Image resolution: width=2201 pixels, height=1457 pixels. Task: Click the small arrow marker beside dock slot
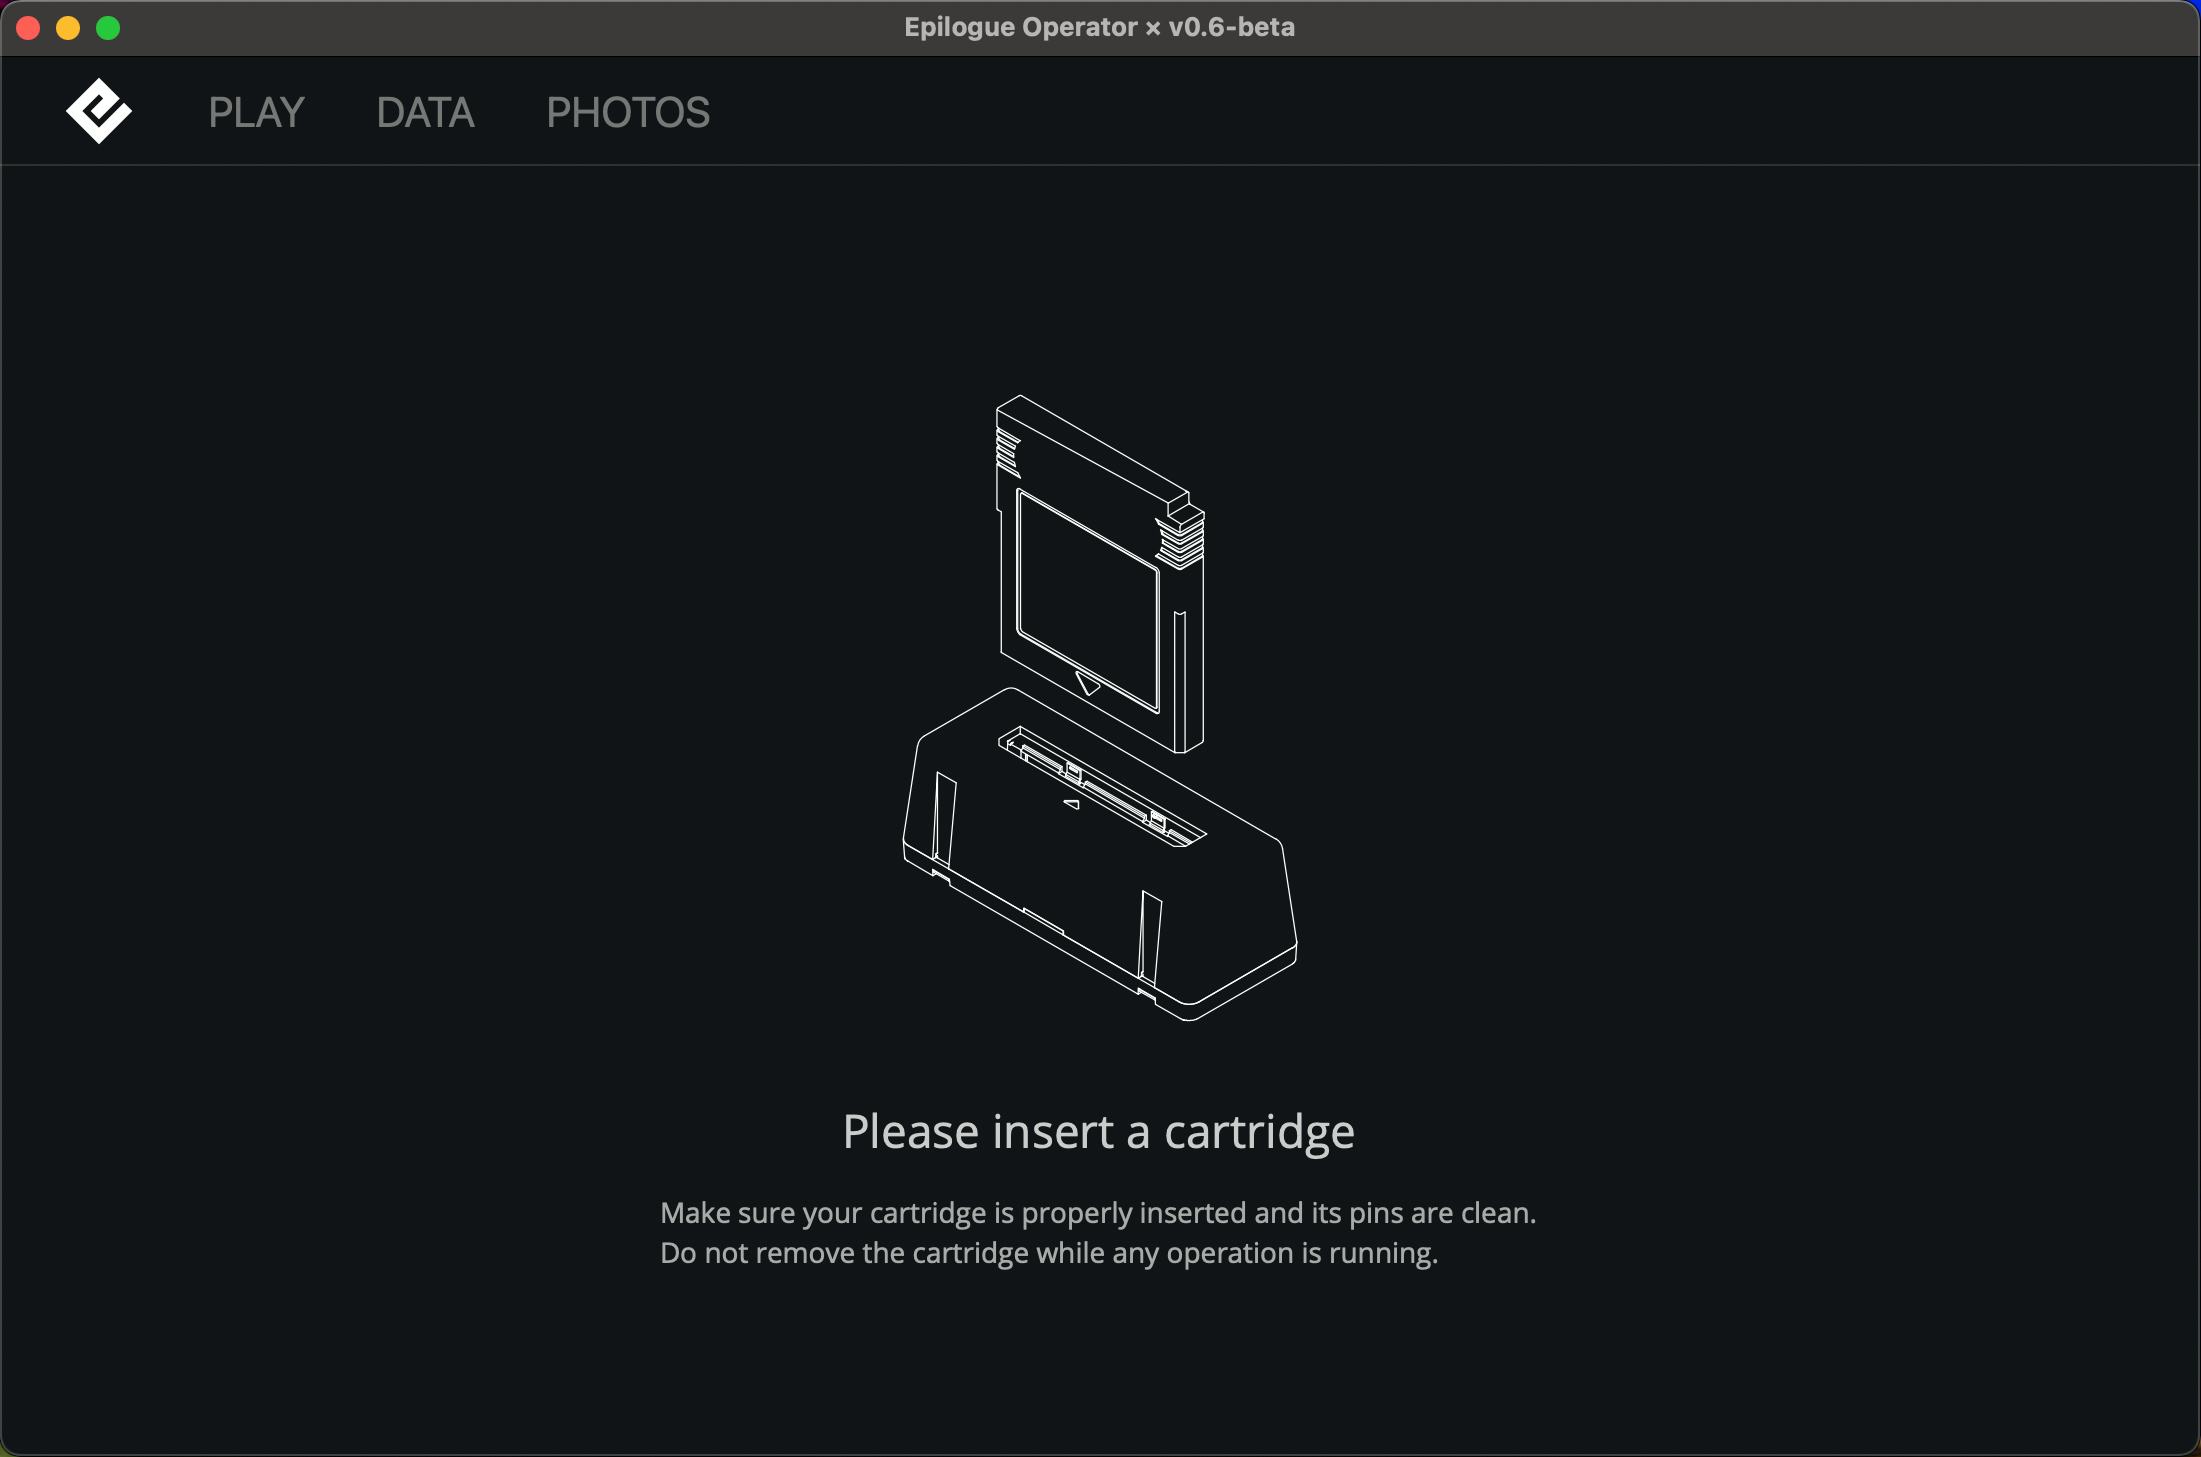pos(1071,804)
